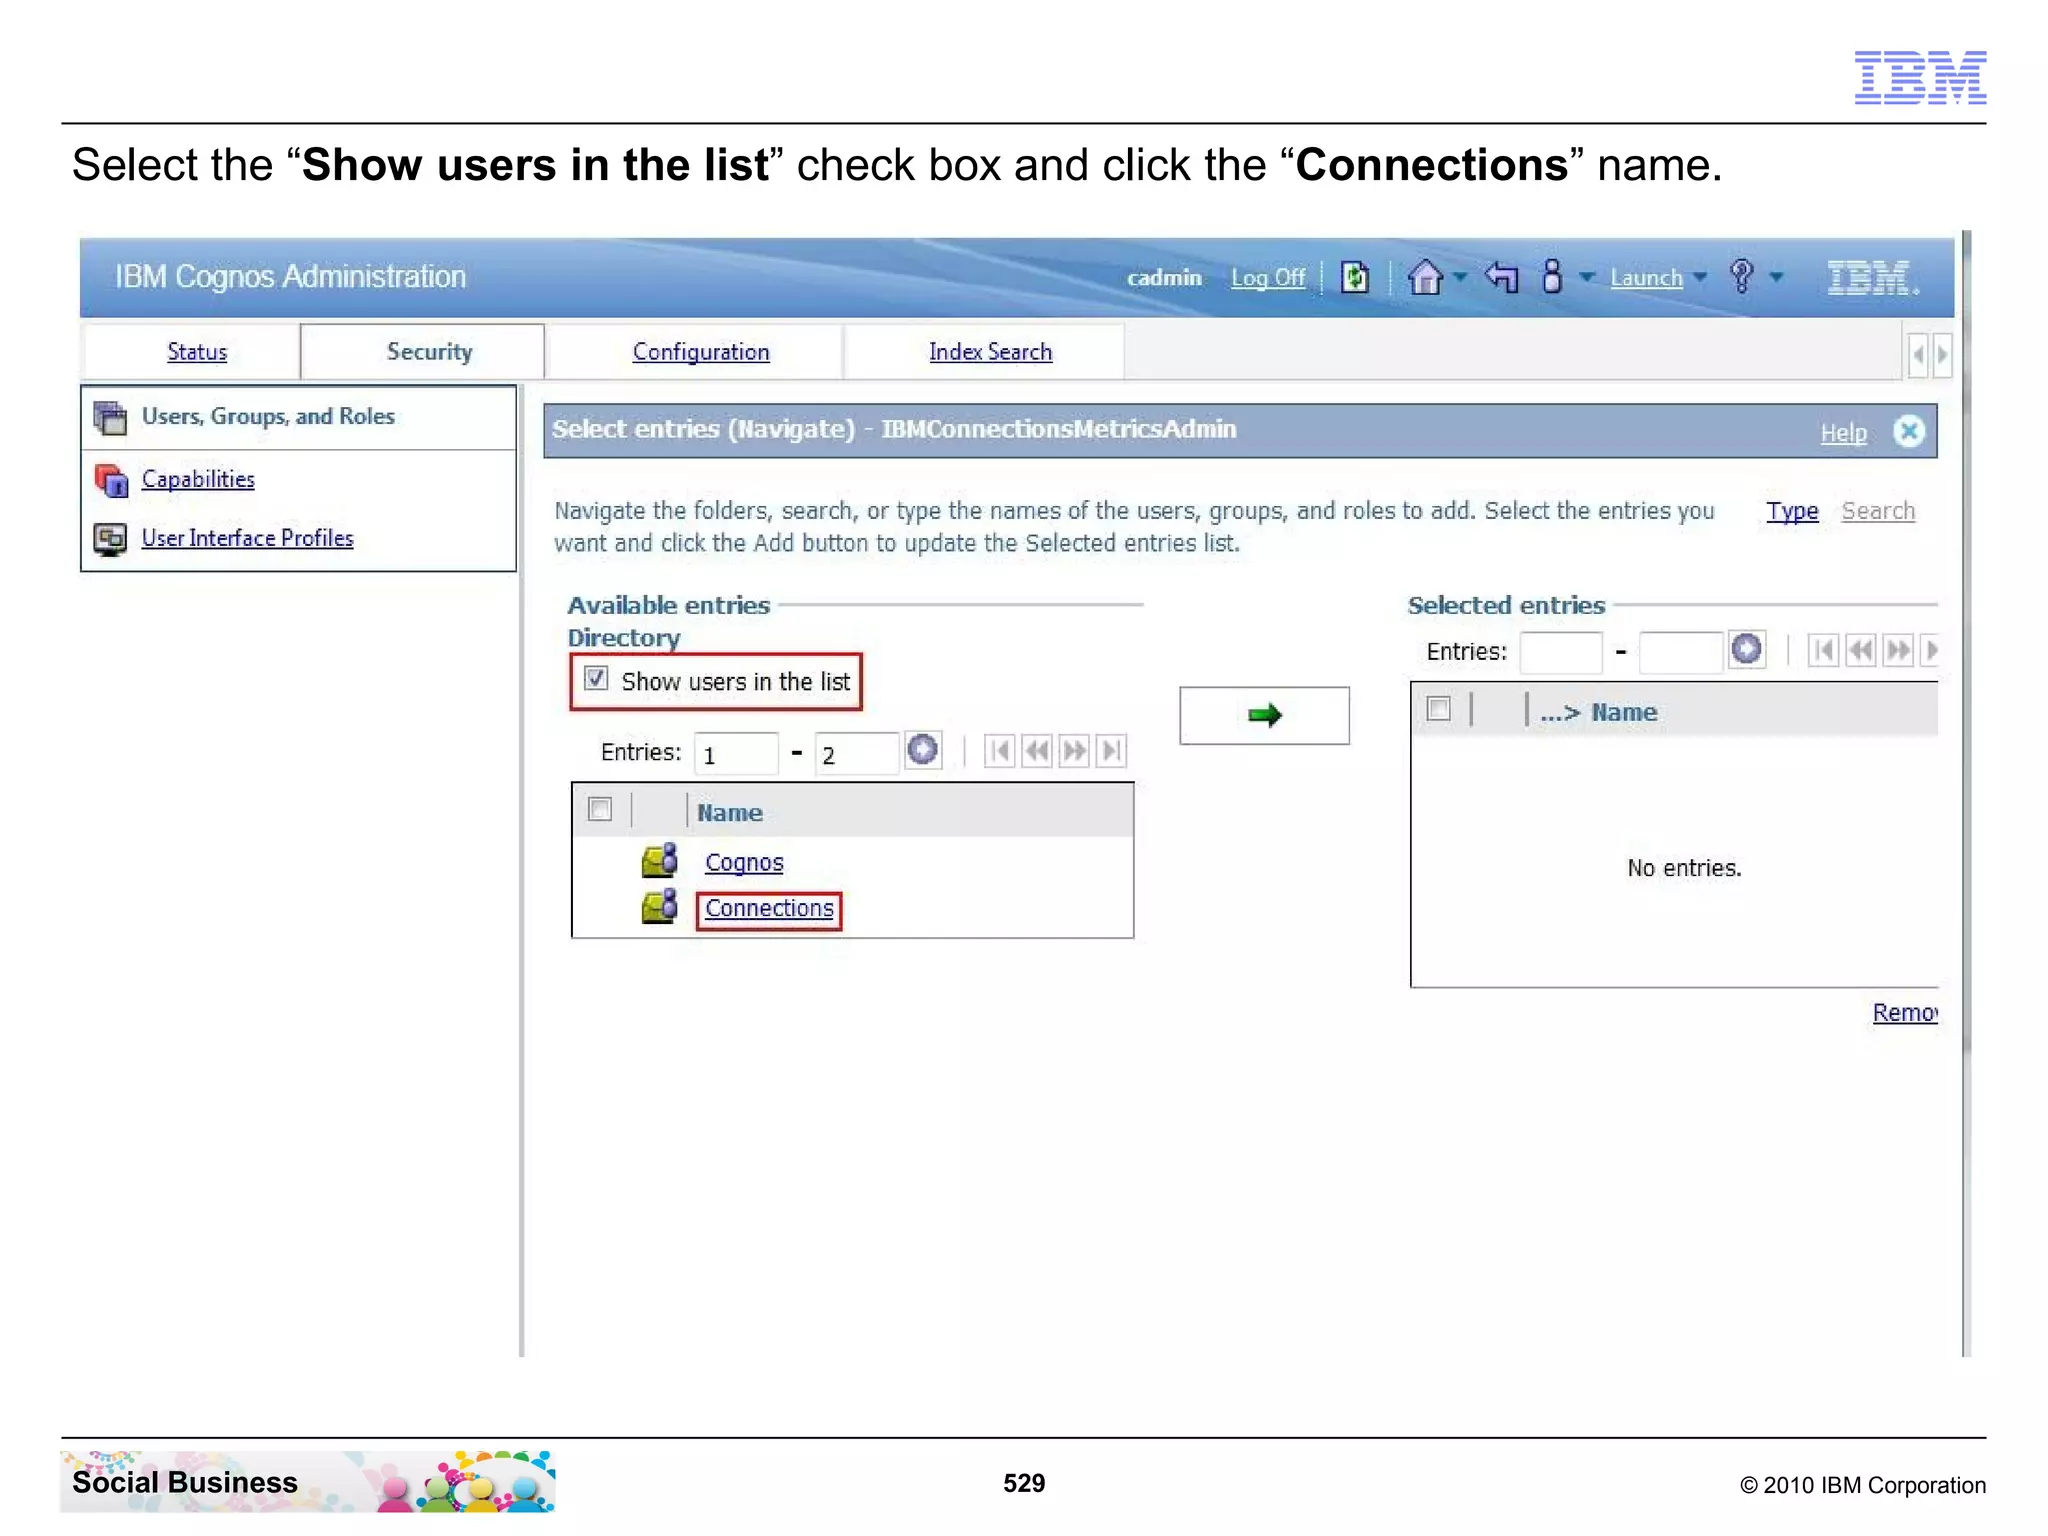
Task: Open the Capabilities link
Action: coord(198,479)
